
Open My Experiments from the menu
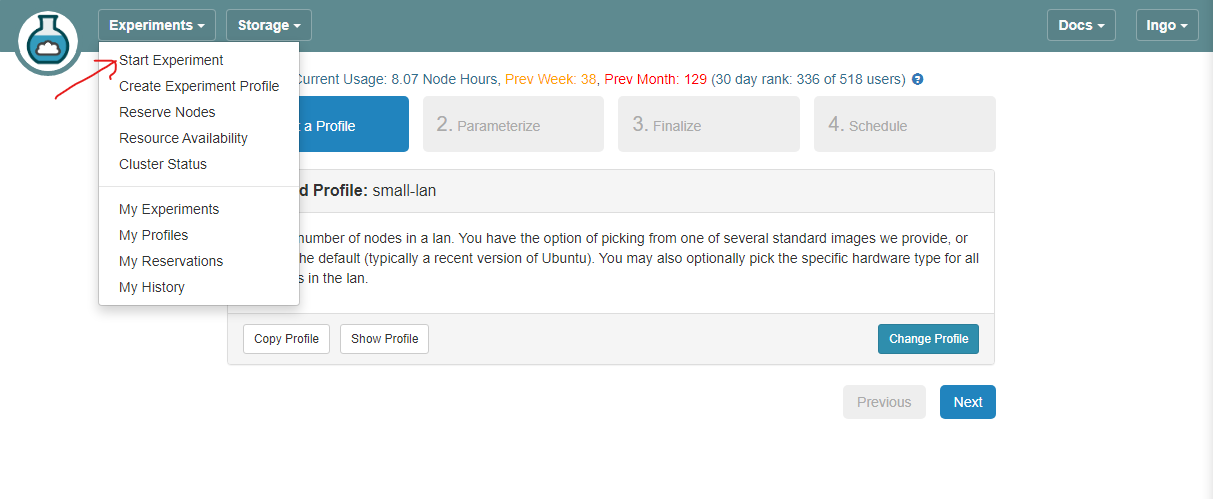[169, 209]
